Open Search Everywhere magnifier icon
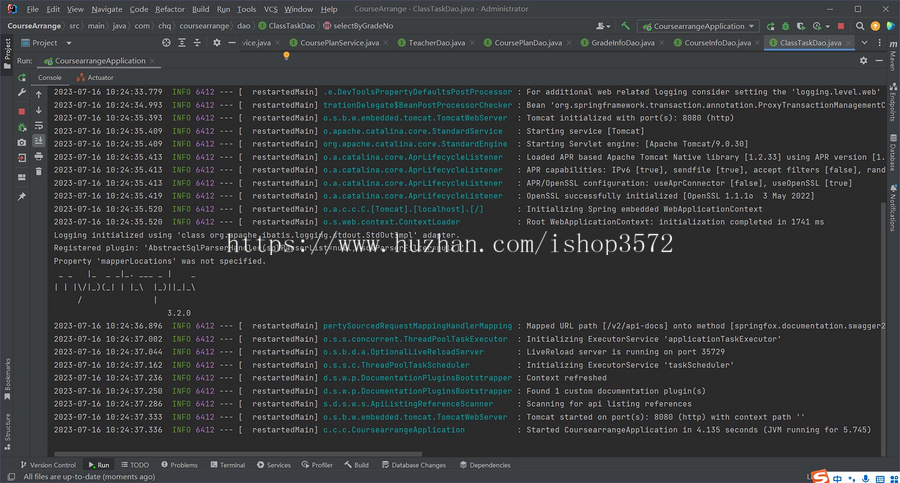Screen dimensions: 900x483 [860, 26]
